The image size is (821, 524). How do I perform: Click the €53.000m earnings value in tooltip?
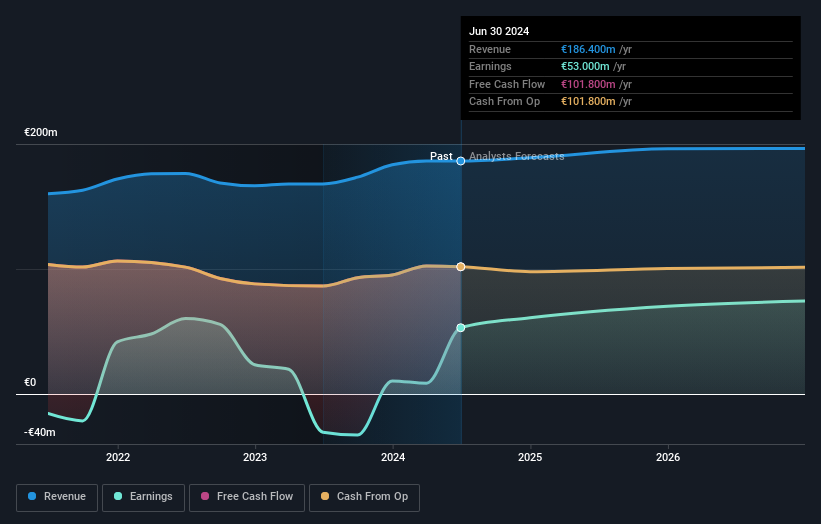point(585,66)
